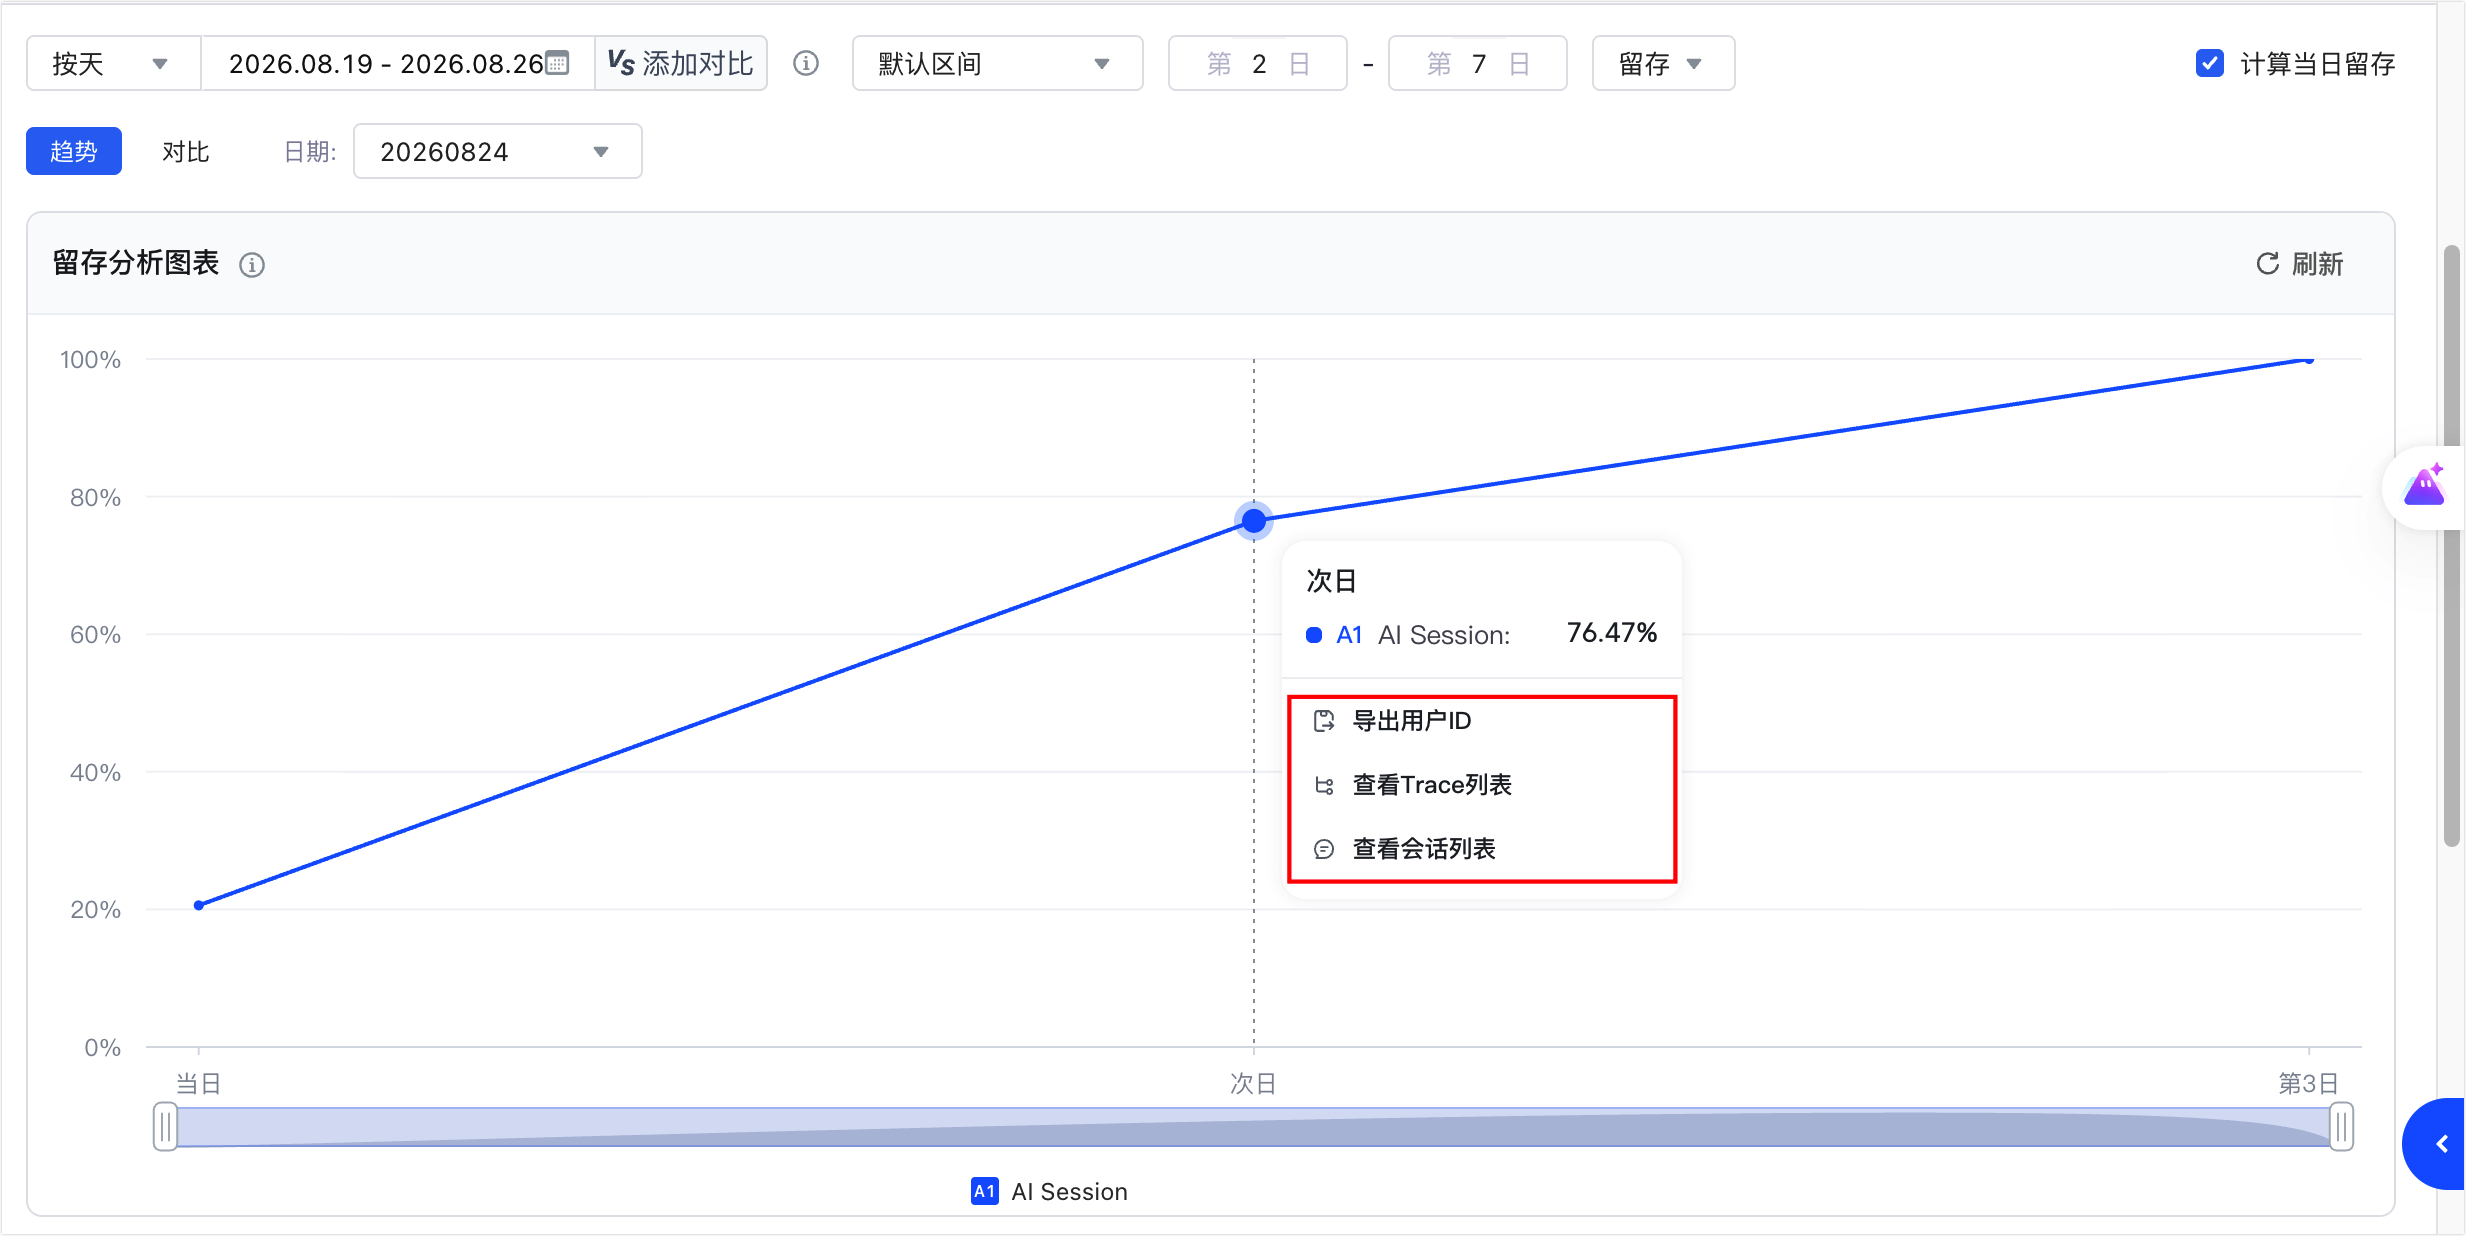Switch to the 对比 tab

(186, 152)
